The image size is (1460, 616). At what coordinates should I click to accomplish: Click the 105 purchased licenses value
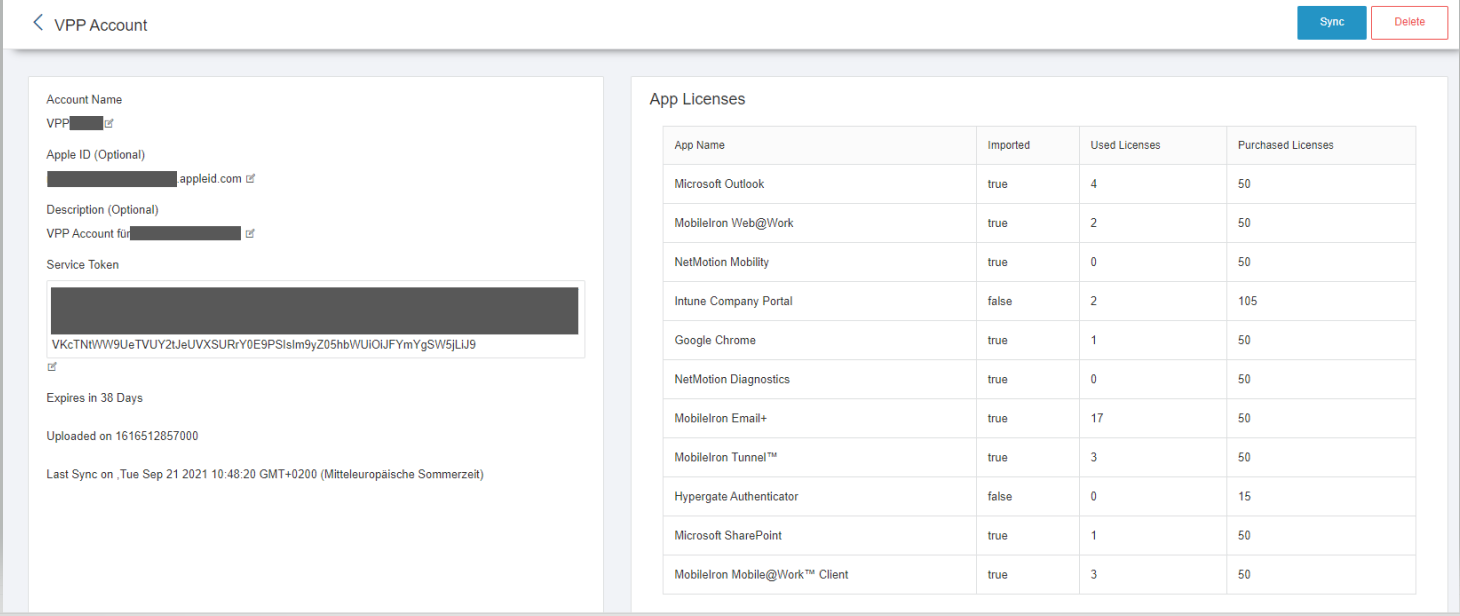click(x=1248, y=301)
